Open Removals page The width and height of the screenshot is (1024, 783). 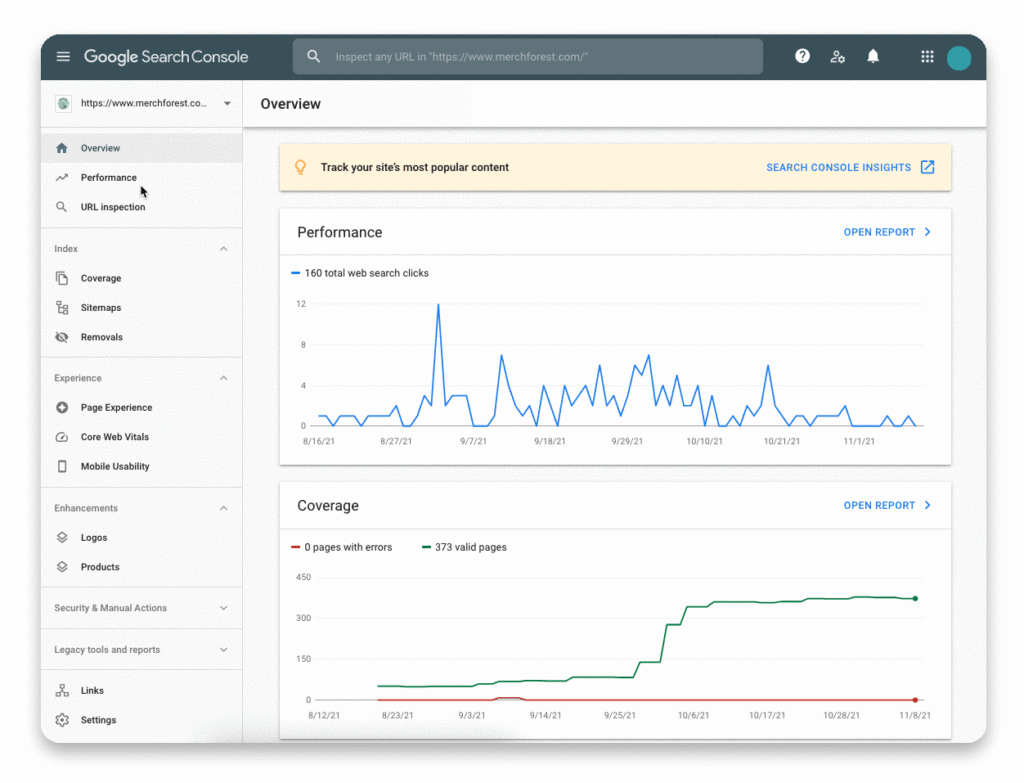[x=142, y=337]
